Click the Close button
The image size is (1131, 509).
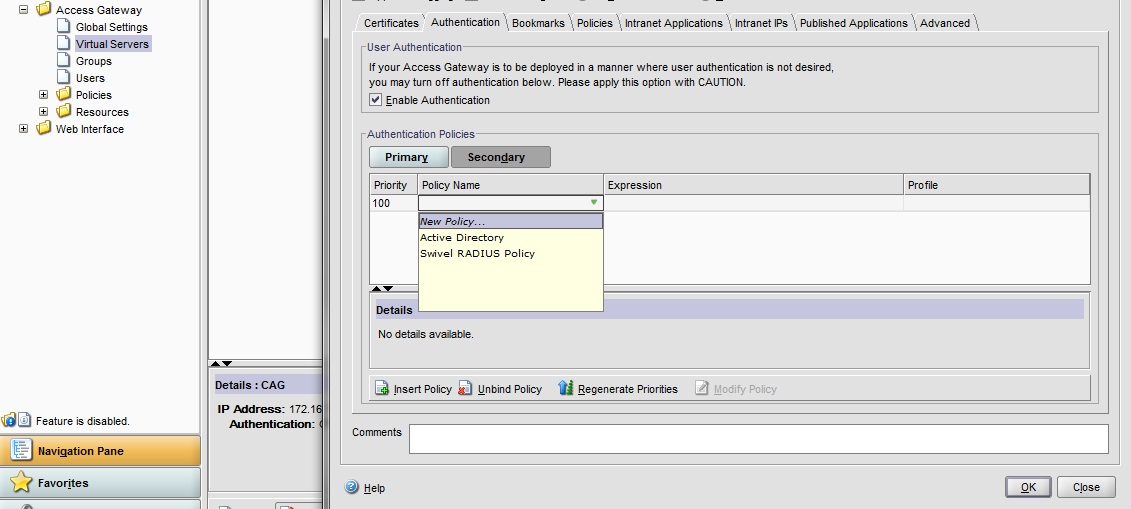click(1086, 487)
